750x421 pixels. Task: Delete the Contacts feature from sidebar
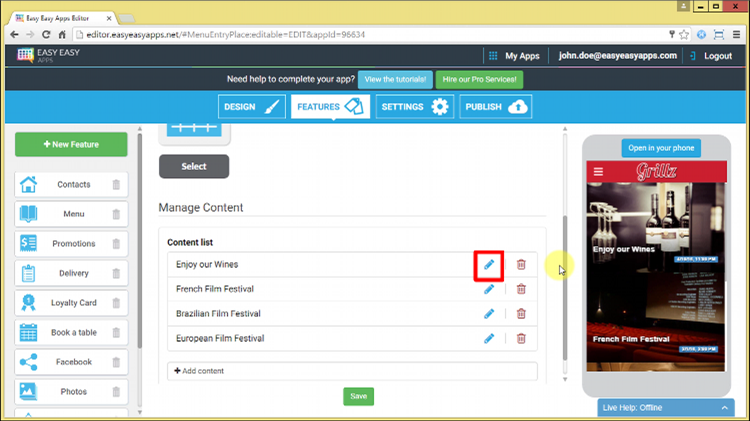[x=116, y=185]
